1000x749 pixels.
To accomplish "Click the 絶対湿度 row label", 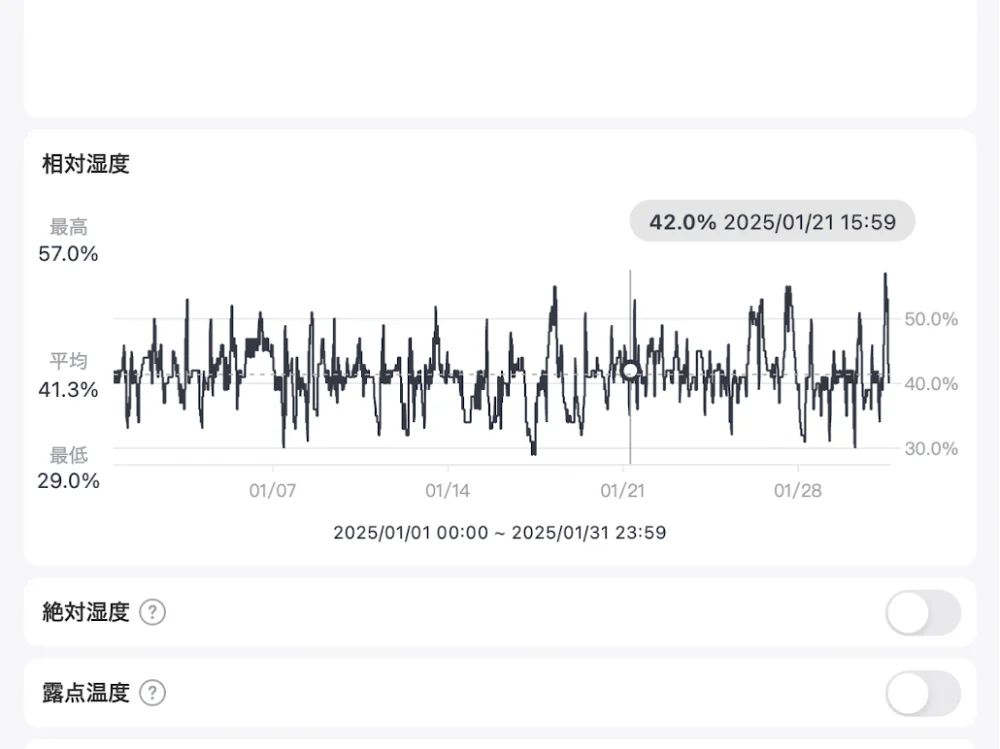I will coord(86,612).
